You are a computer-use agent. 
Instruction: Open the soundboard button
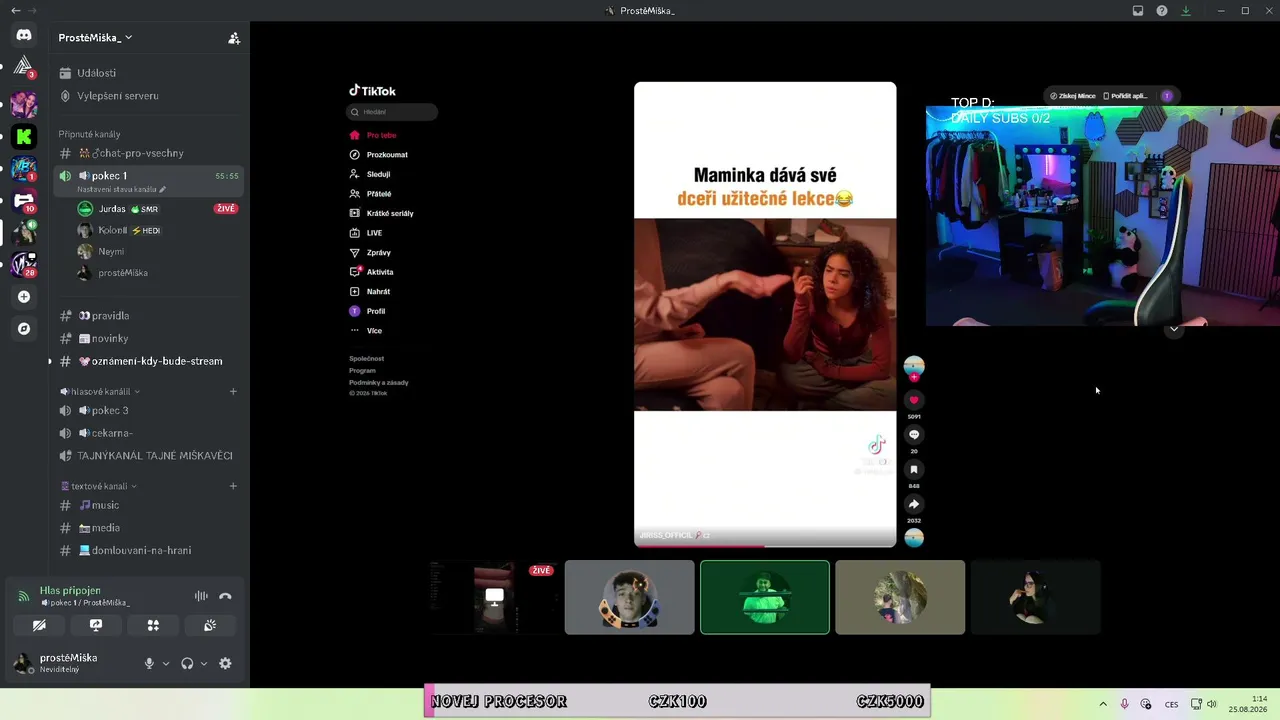point(210,625)
